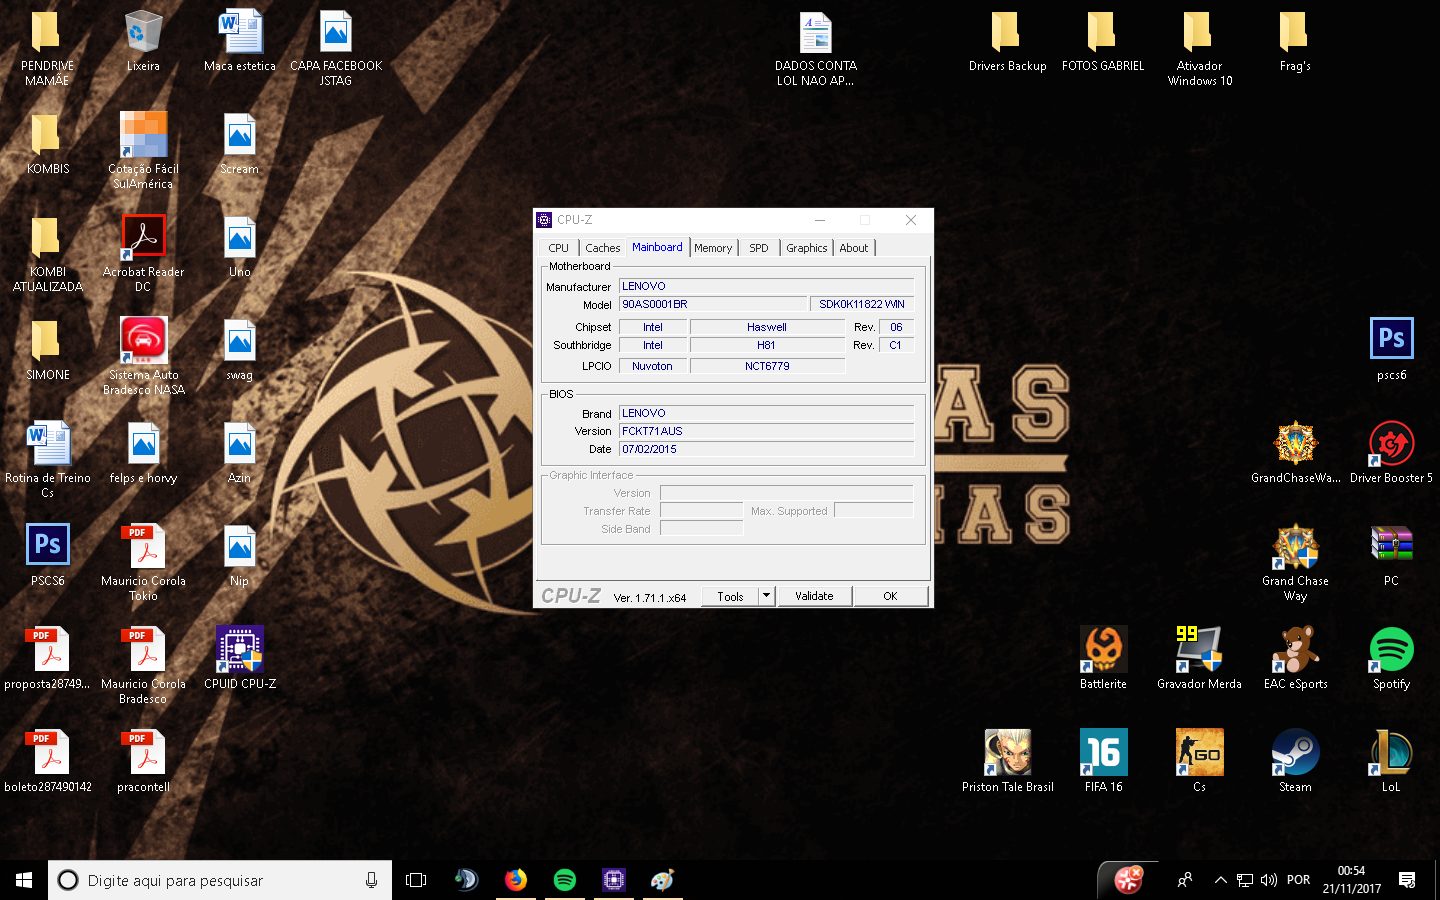1440x900 pixels.
Task: Click the H81 southbridge value
Action: click(x=767, y=345)
